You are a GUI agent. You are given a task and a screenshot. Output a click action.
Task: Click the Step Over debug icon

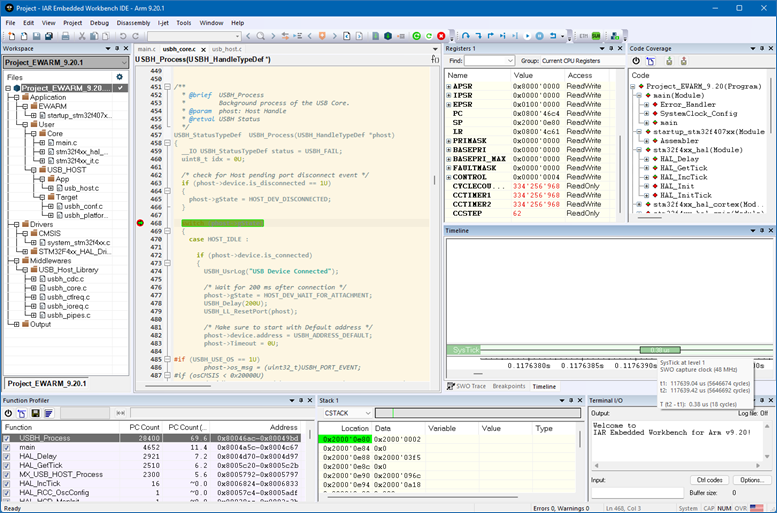pos(466,36)
